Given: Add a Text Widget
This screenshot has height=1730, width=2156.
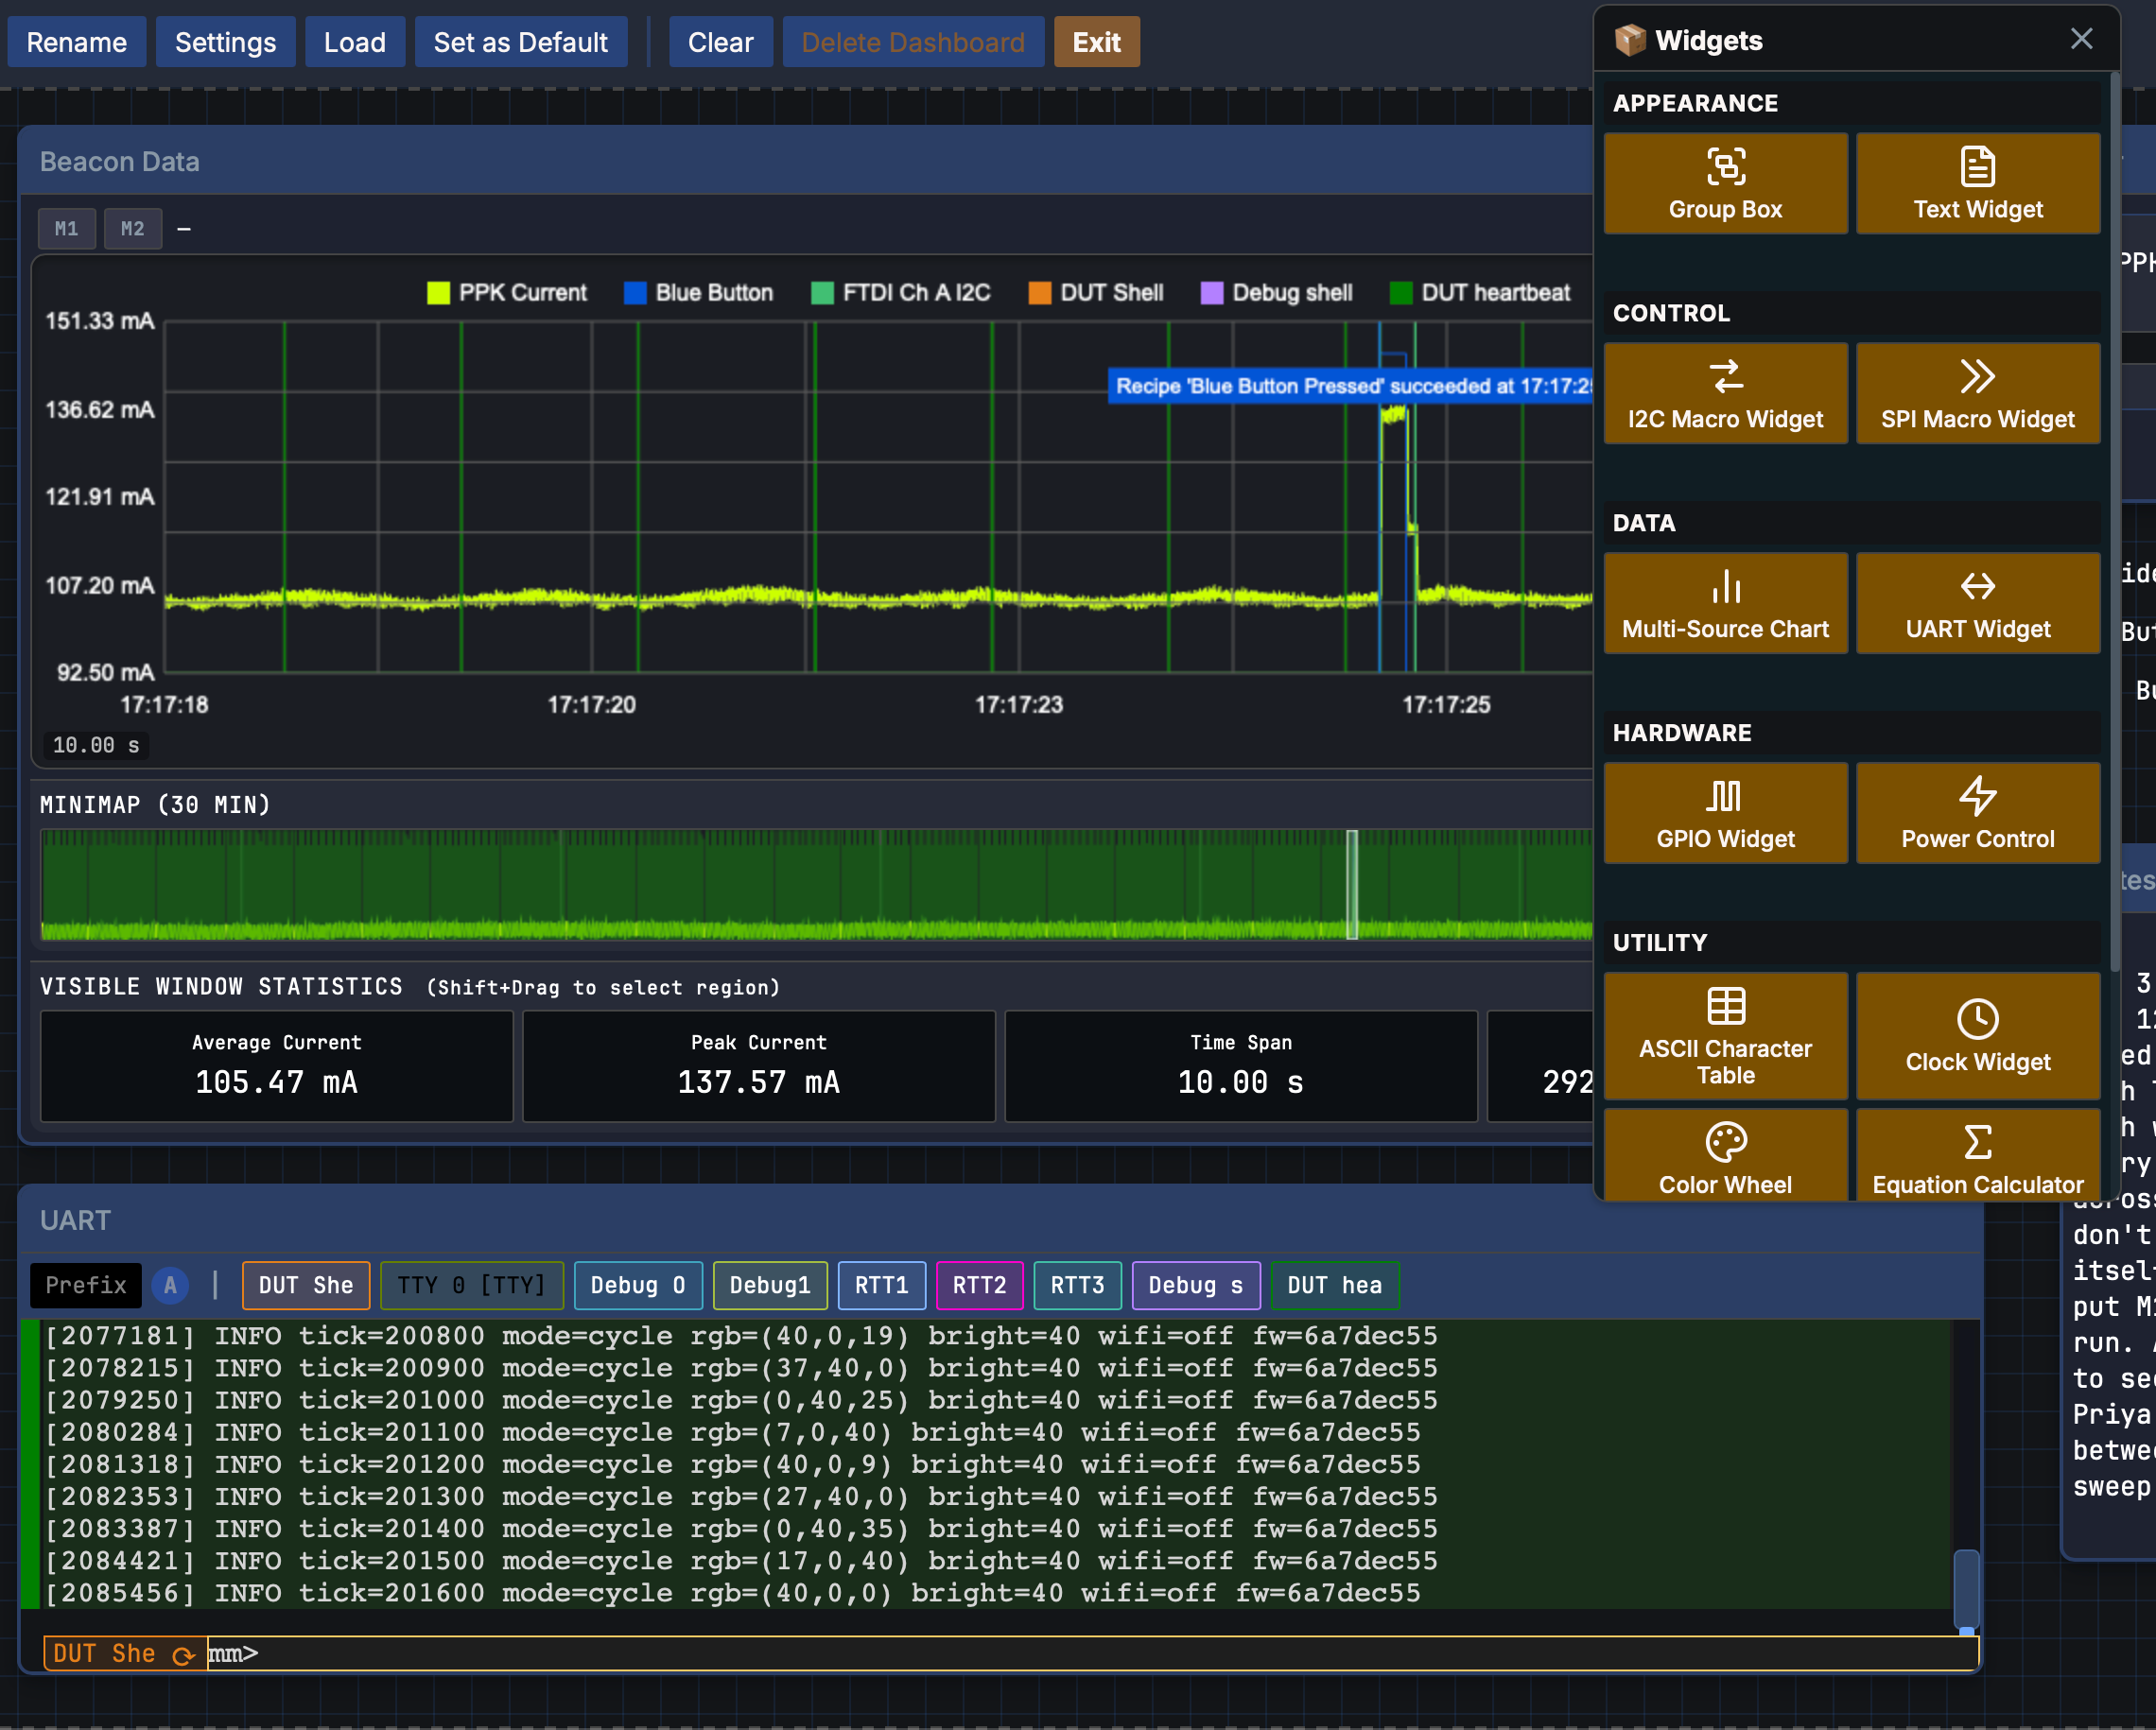Looking at the screenshot, I should pos(1977,183).
